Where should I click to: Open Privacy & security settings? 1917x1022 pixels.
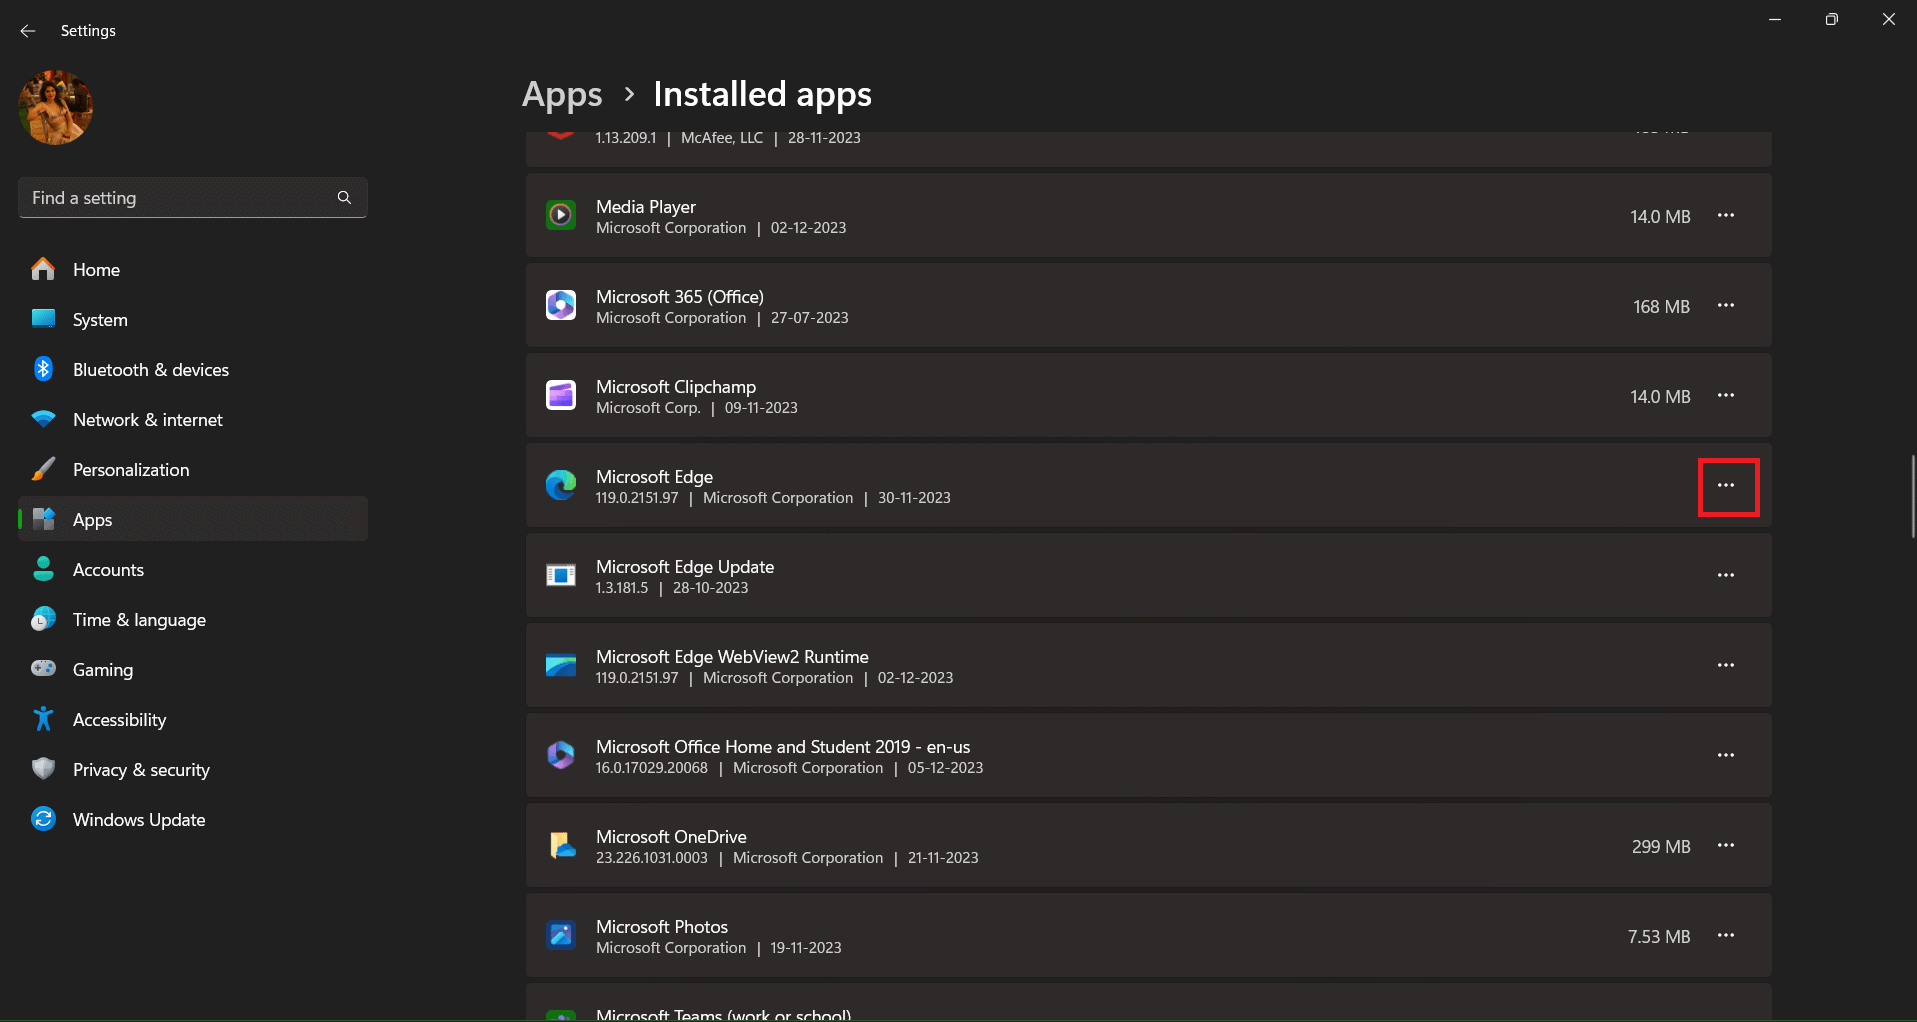193,770
